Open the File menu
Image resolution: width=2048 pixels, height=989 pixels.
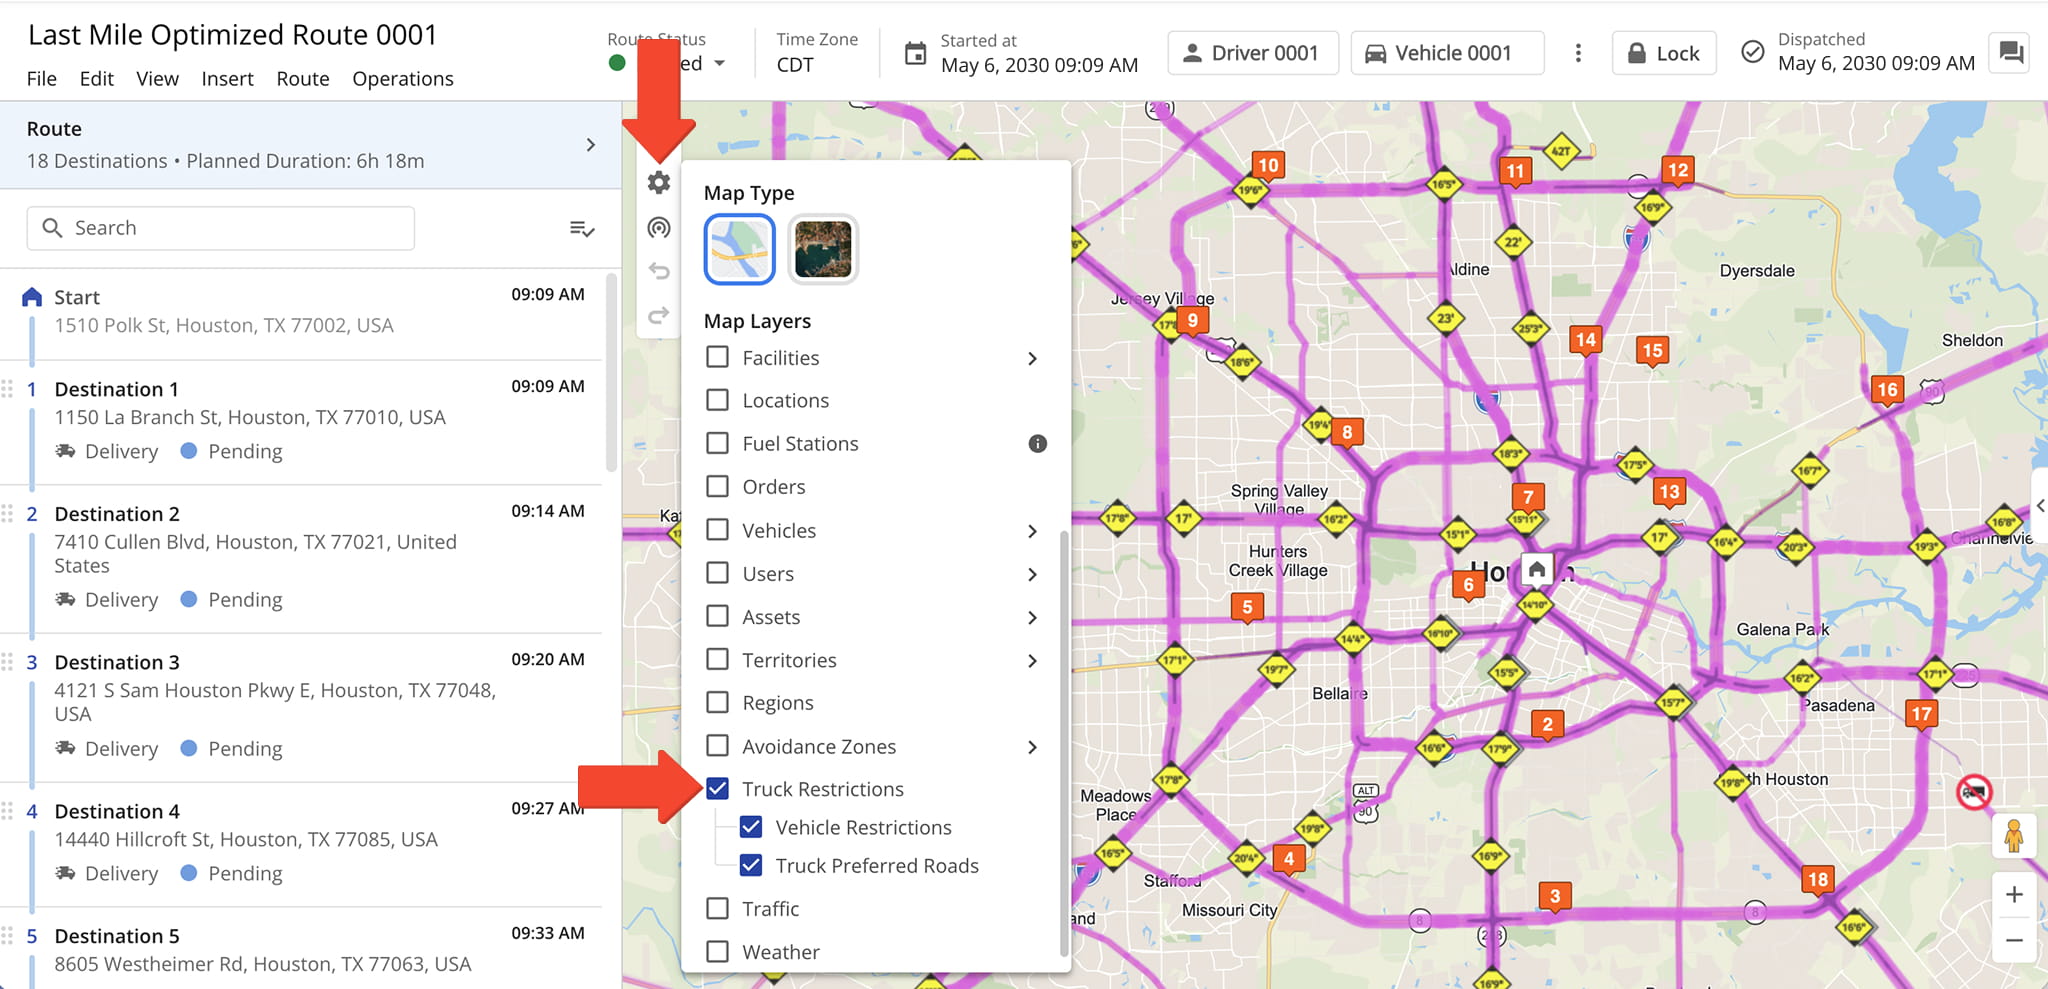(41, 79)
